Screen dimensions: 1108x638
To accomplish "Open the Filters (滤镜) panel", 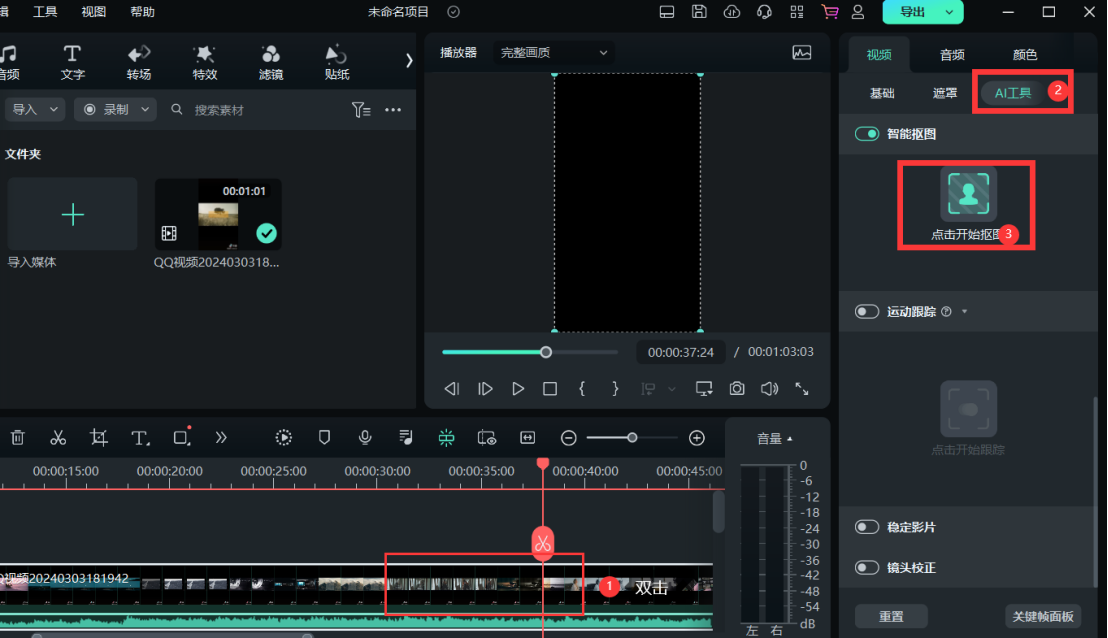I will click(x=270, y=62).
